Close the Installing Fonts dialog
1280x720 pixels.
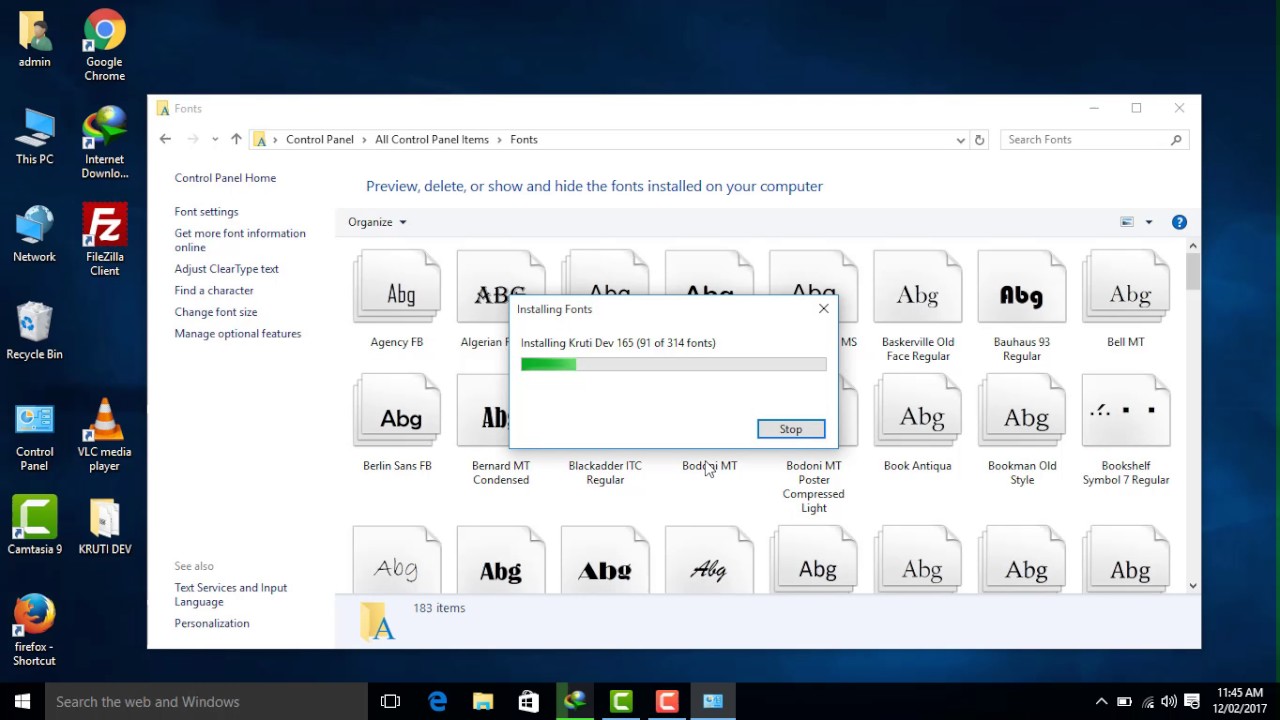[824, 309]
